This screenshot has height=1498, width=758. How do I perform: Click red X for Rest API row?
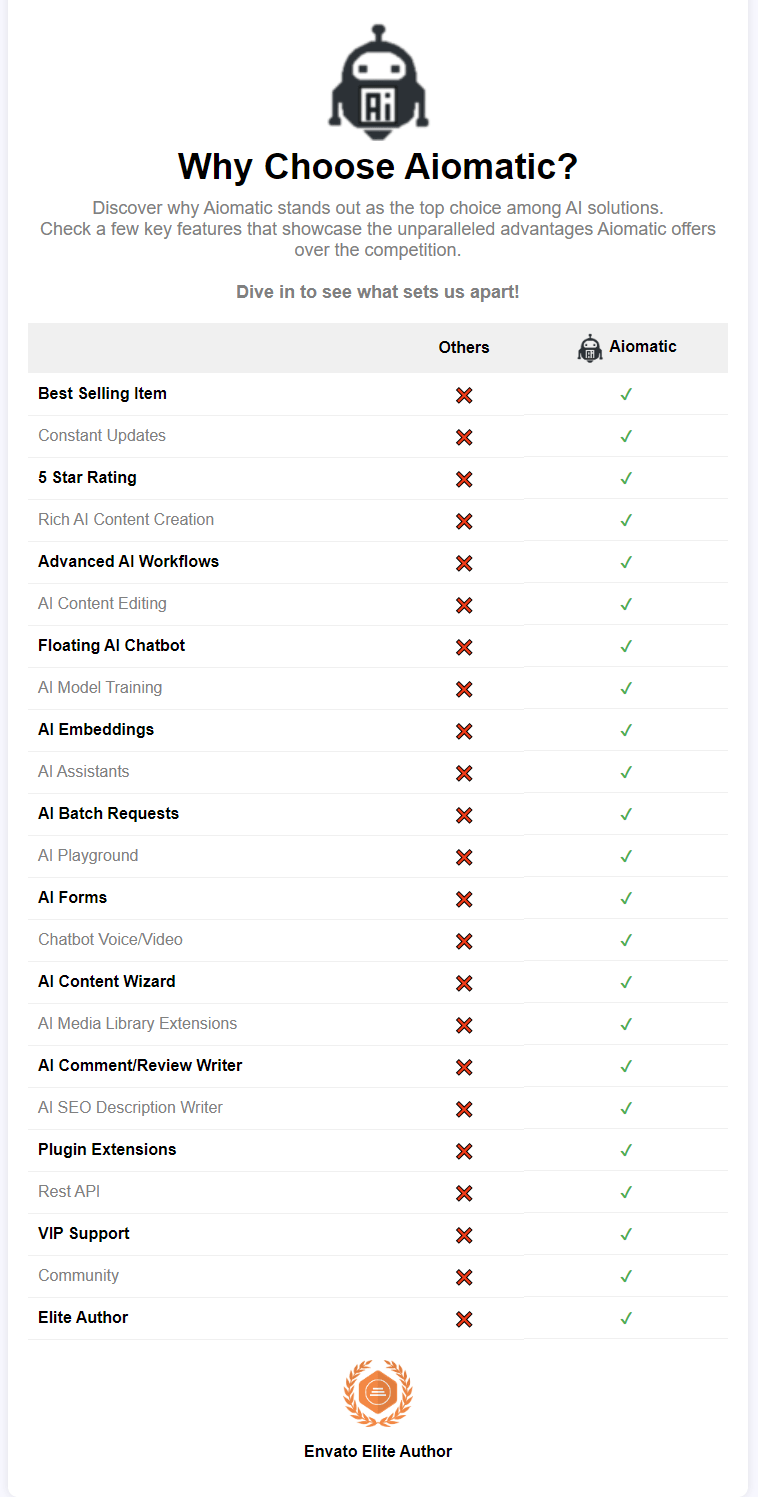click(x=464, y=1193)
